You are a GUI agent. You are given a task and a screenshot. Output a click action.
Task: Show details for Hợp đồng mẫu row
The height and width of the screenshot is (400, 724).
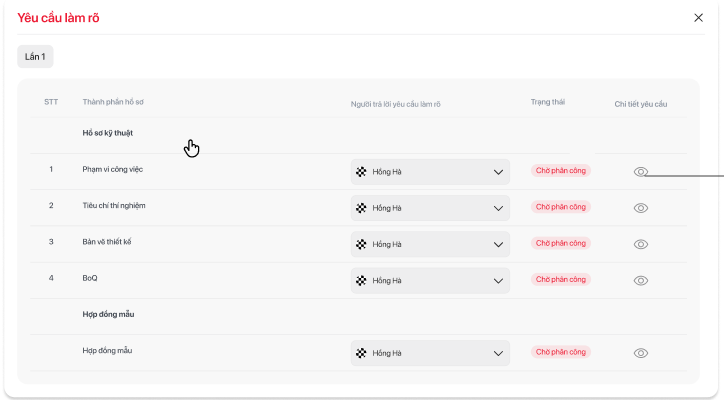(x=641, y=353)
